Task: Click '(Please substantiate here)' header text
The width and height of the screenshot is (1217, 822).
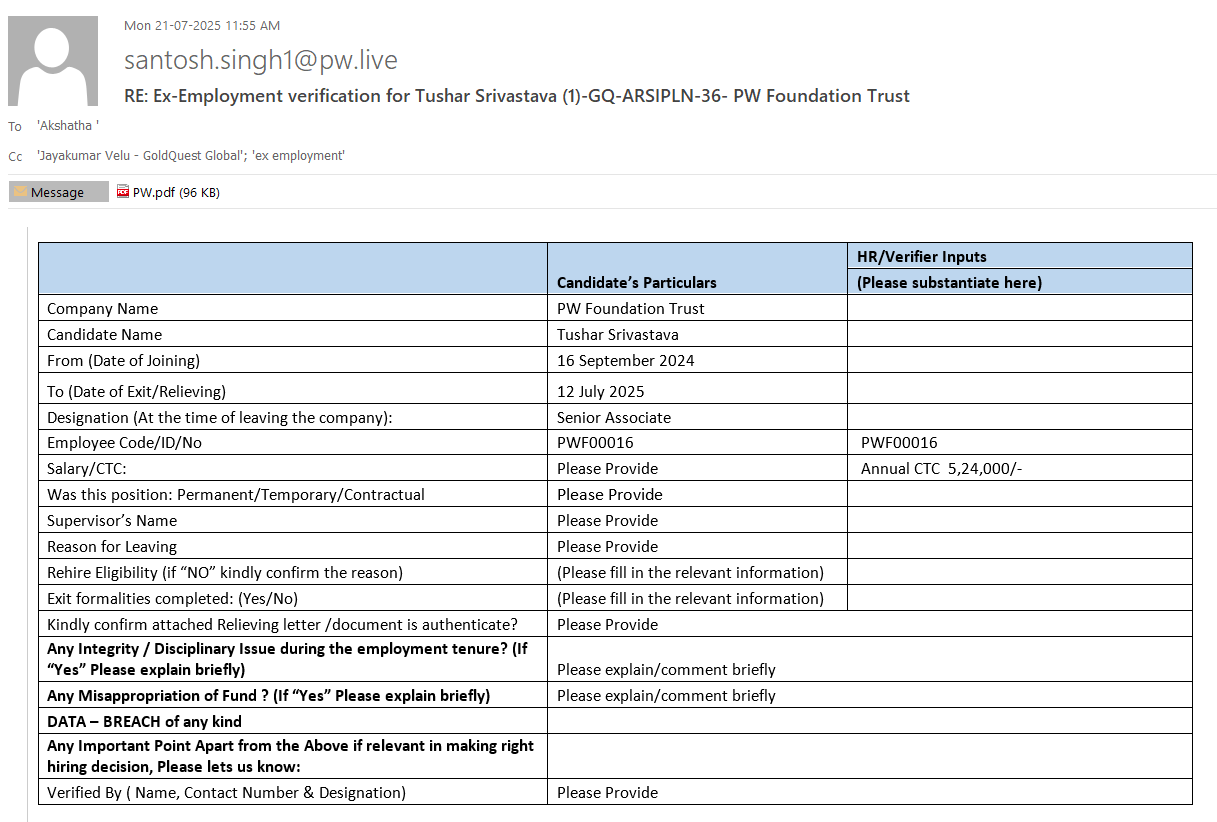Action: pos(949,282)
